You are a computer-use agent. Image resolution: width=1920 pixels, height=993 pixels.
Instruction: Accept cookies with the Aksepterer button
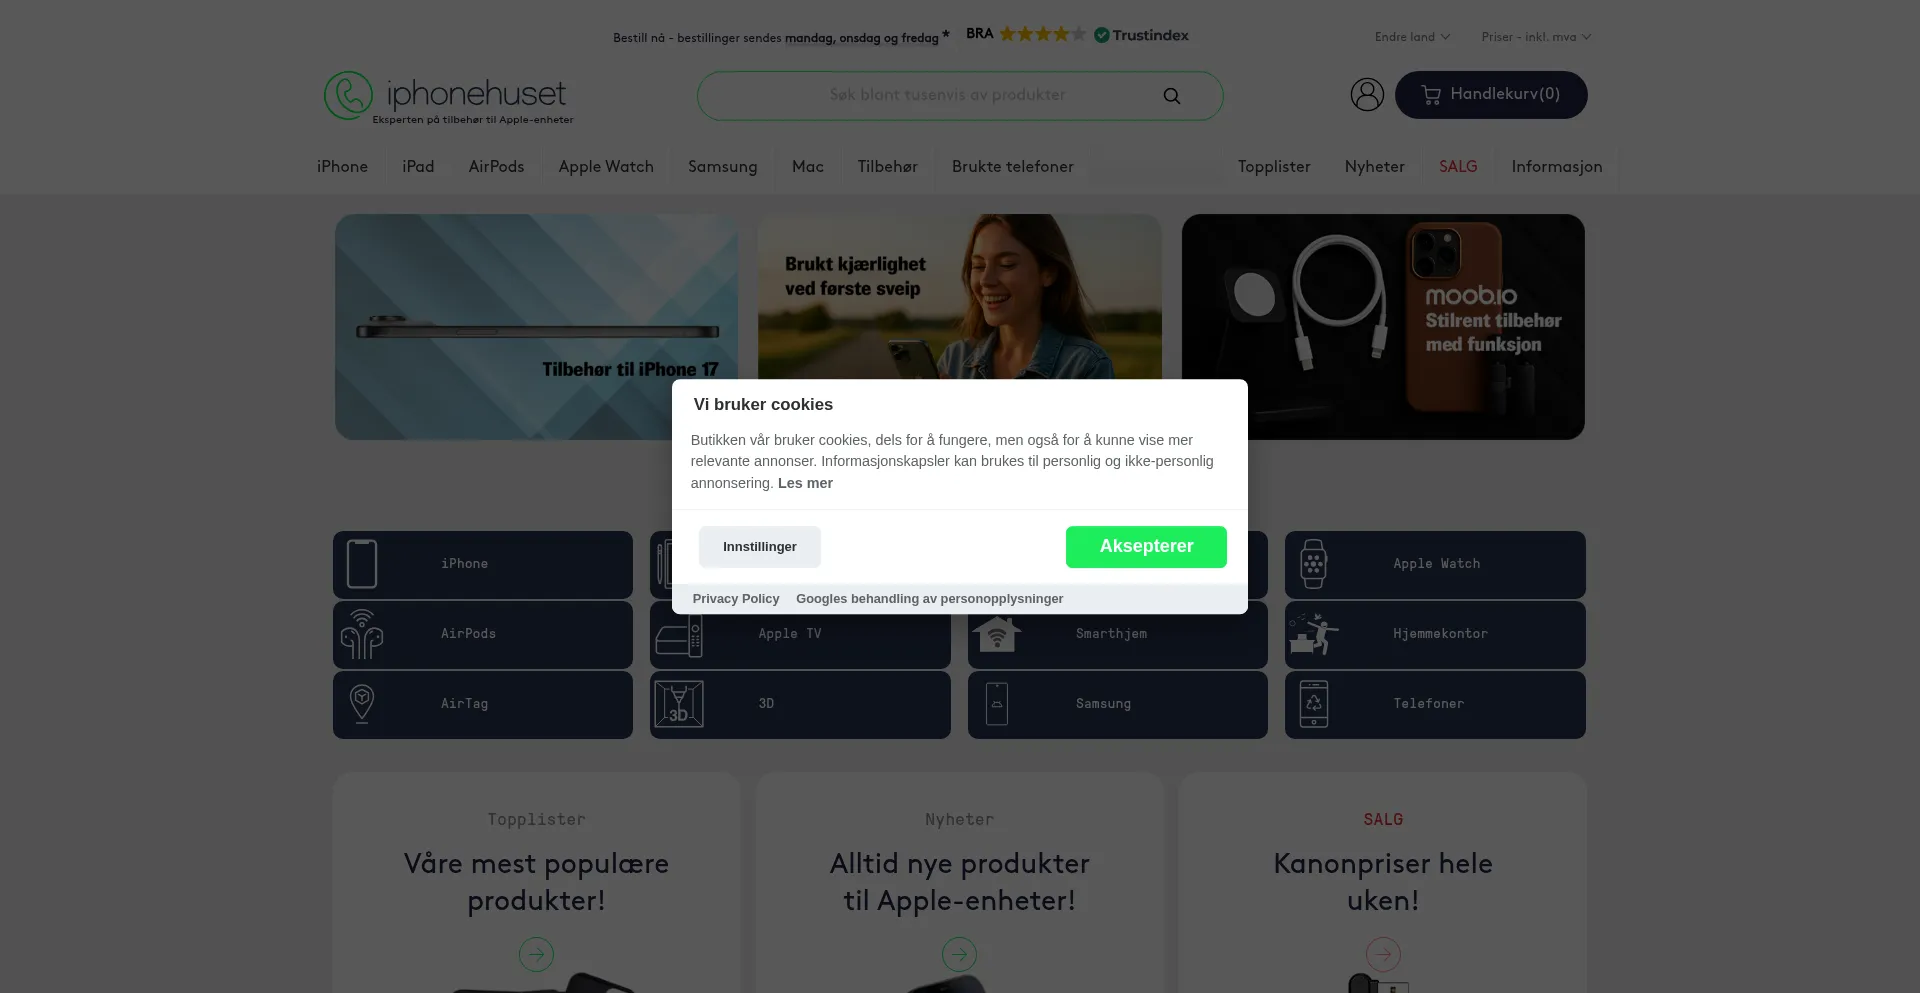point(1146,547)
